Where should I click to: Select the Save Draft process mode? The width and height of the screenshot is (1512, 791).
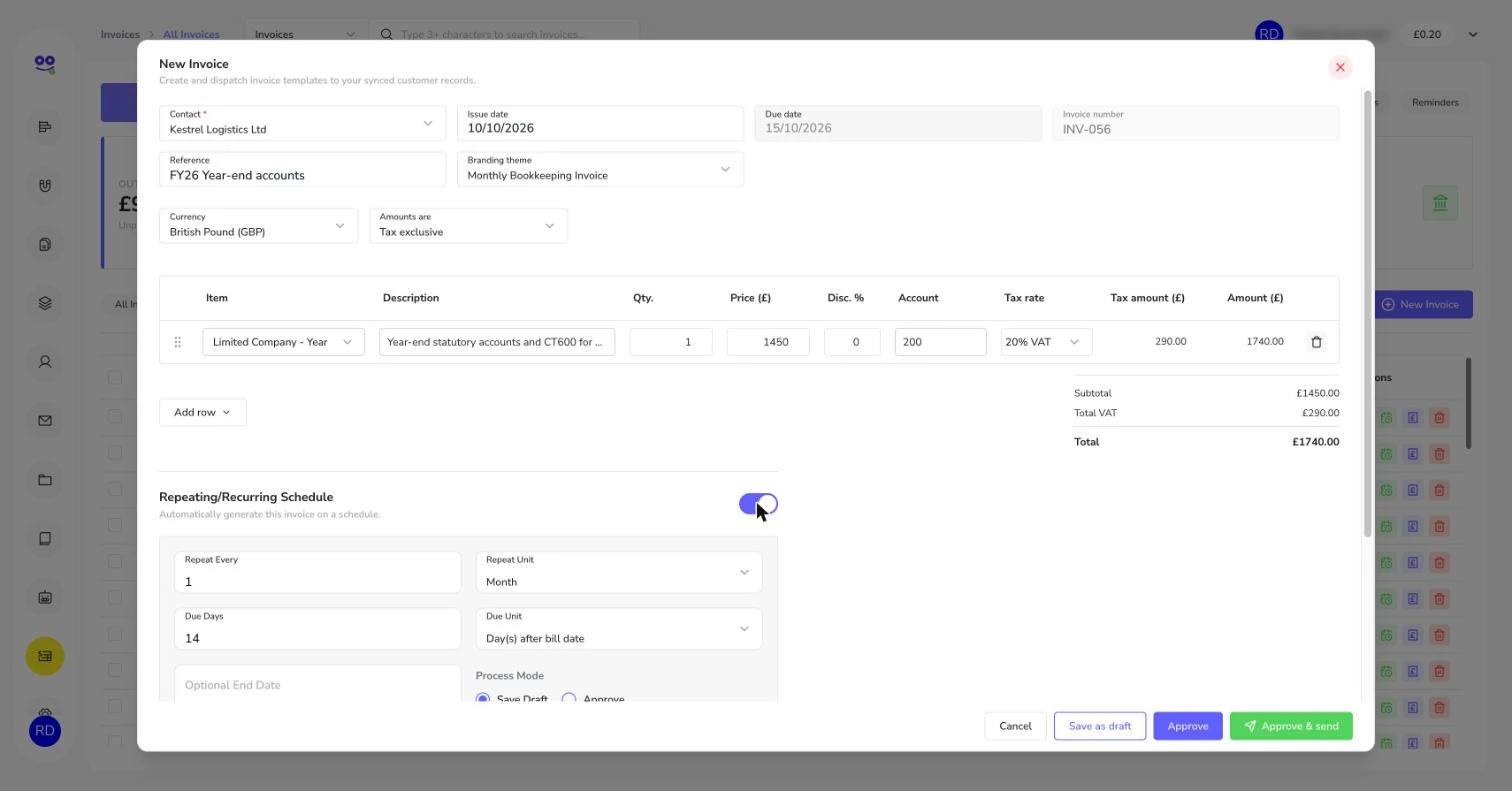[x=483, y=699]
